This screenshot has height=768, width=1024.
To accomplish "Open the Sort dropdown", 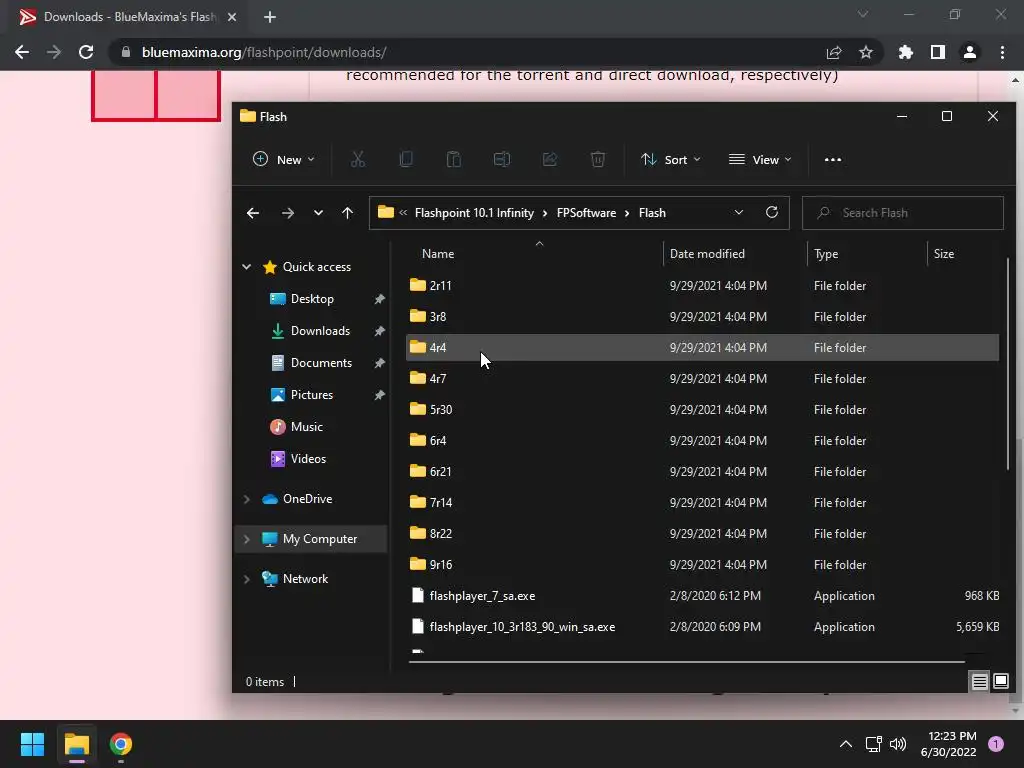I will point(670,159).
